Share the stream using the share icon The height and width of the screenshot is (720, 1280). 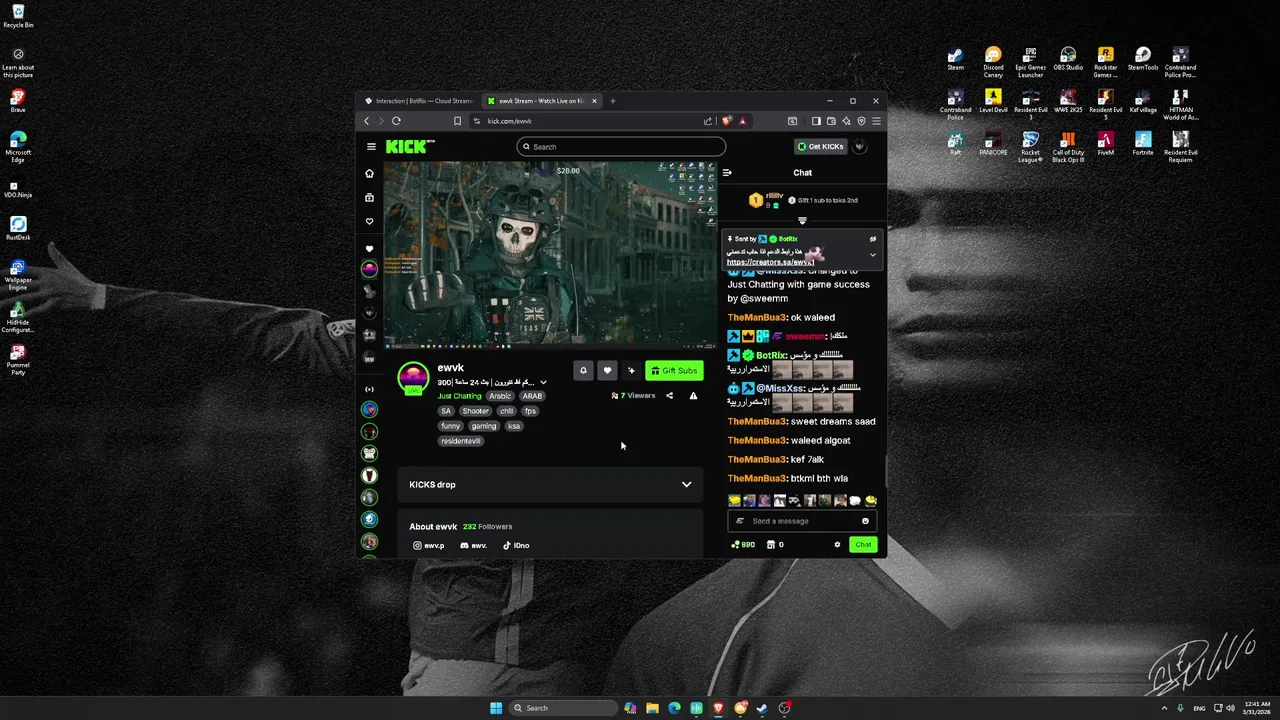pos(669,396)
